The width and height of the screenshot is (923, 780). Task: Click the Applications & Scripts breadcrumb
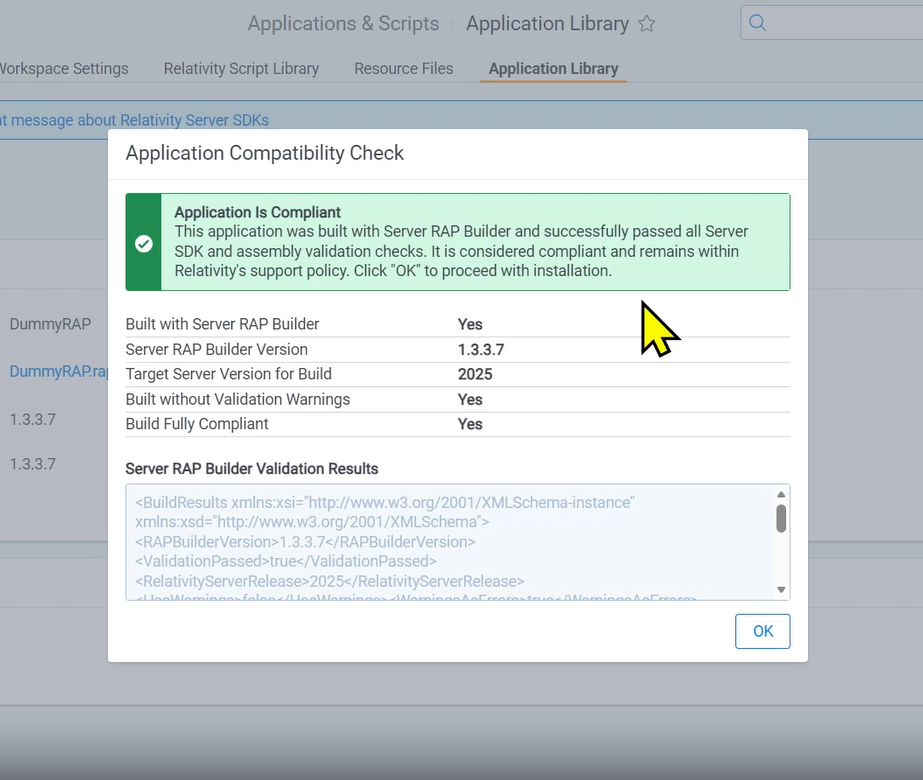(343, 24)
